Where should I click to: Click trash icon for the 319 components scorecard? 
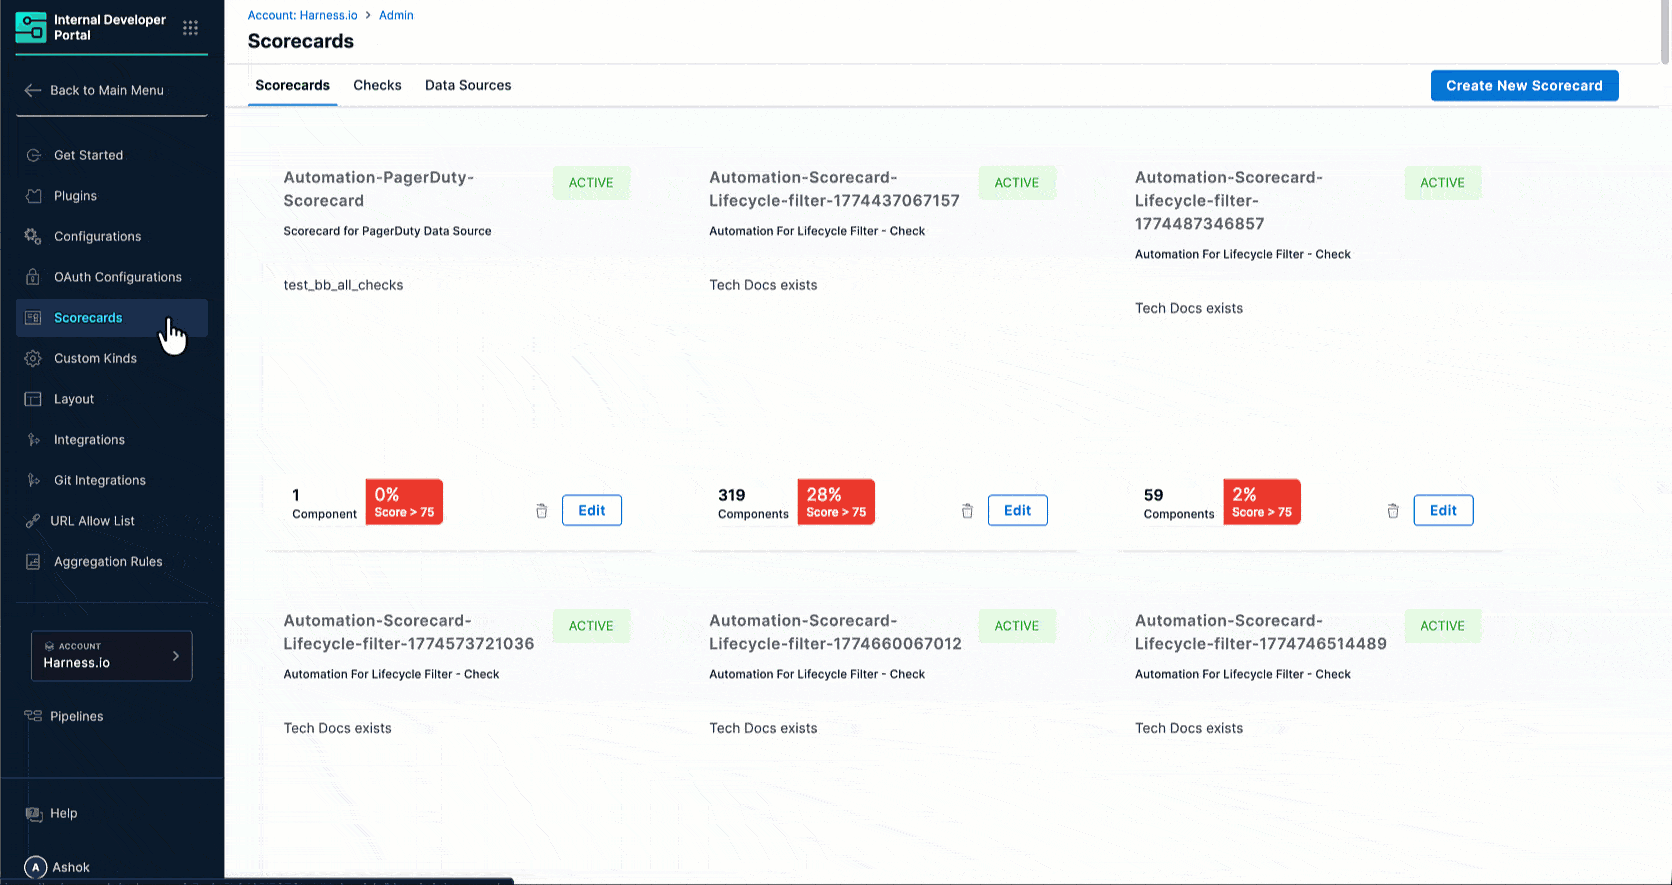pyautogui.click(x=967, y=511)
